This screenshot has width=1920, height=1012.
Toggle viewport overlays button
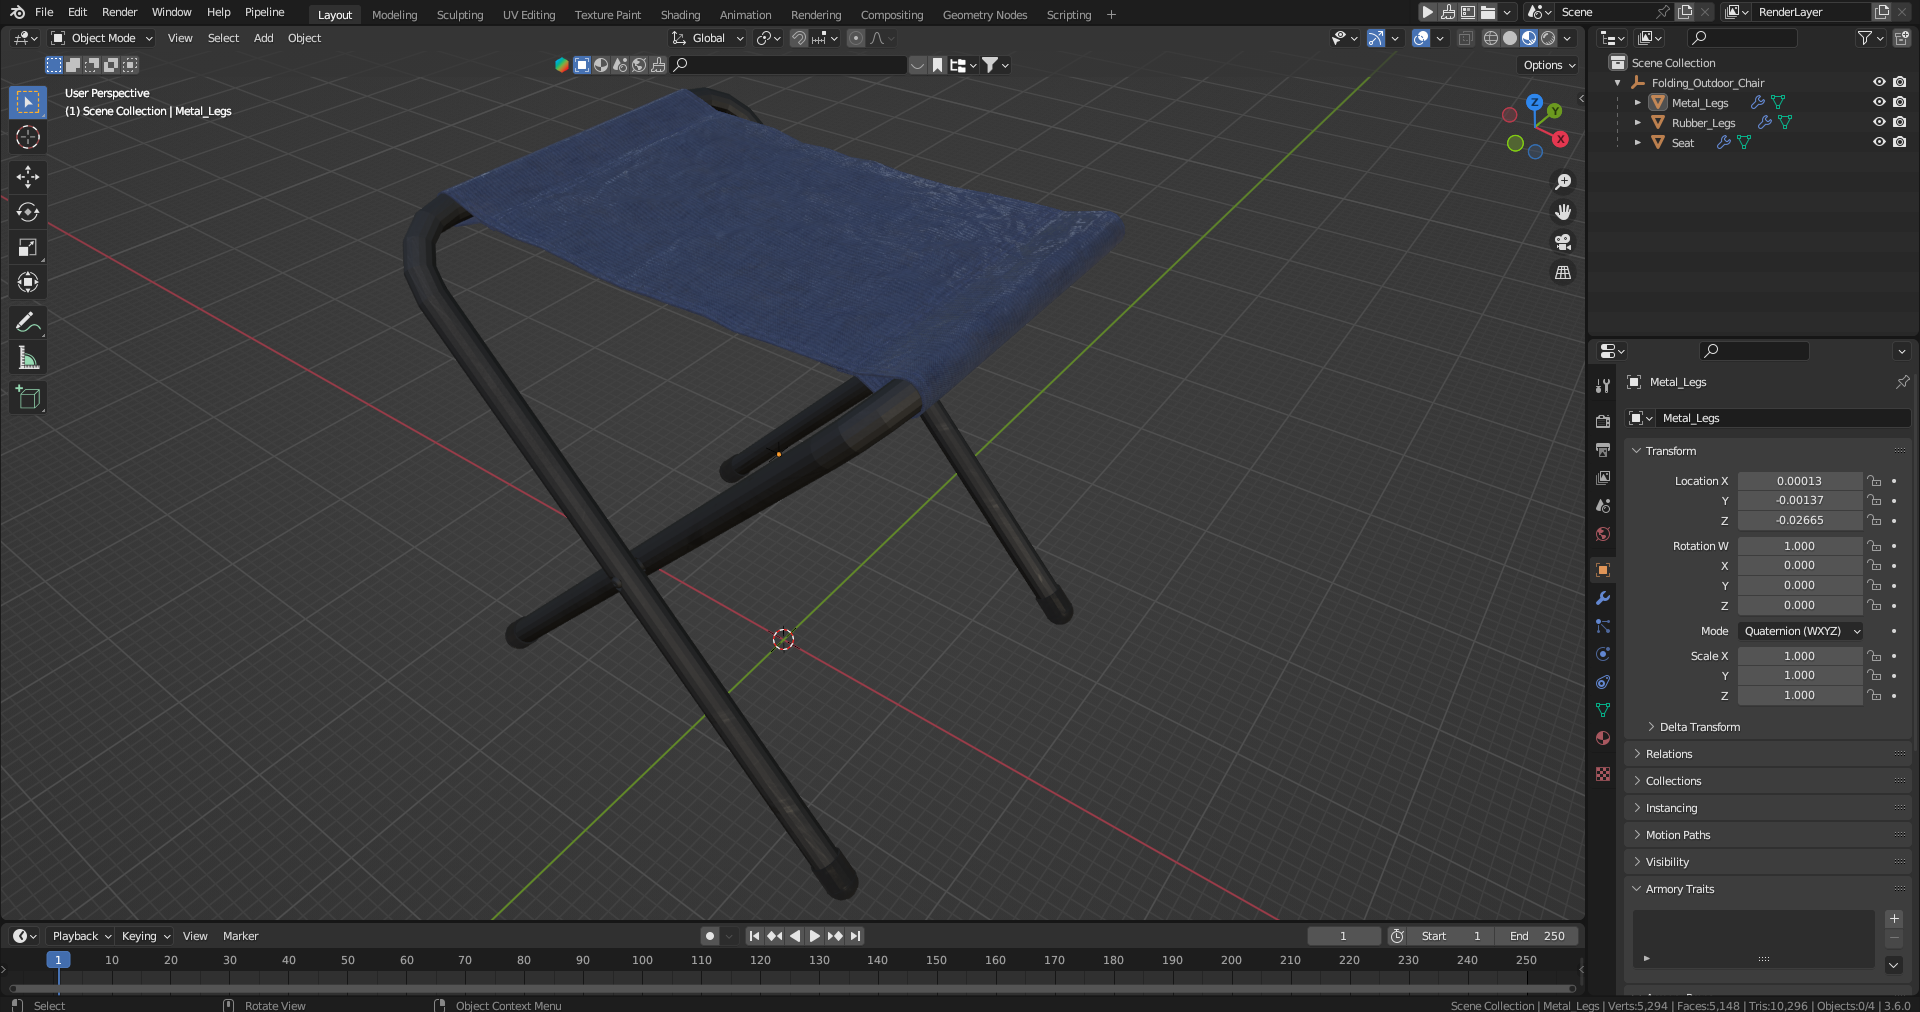pos(1420,38)
